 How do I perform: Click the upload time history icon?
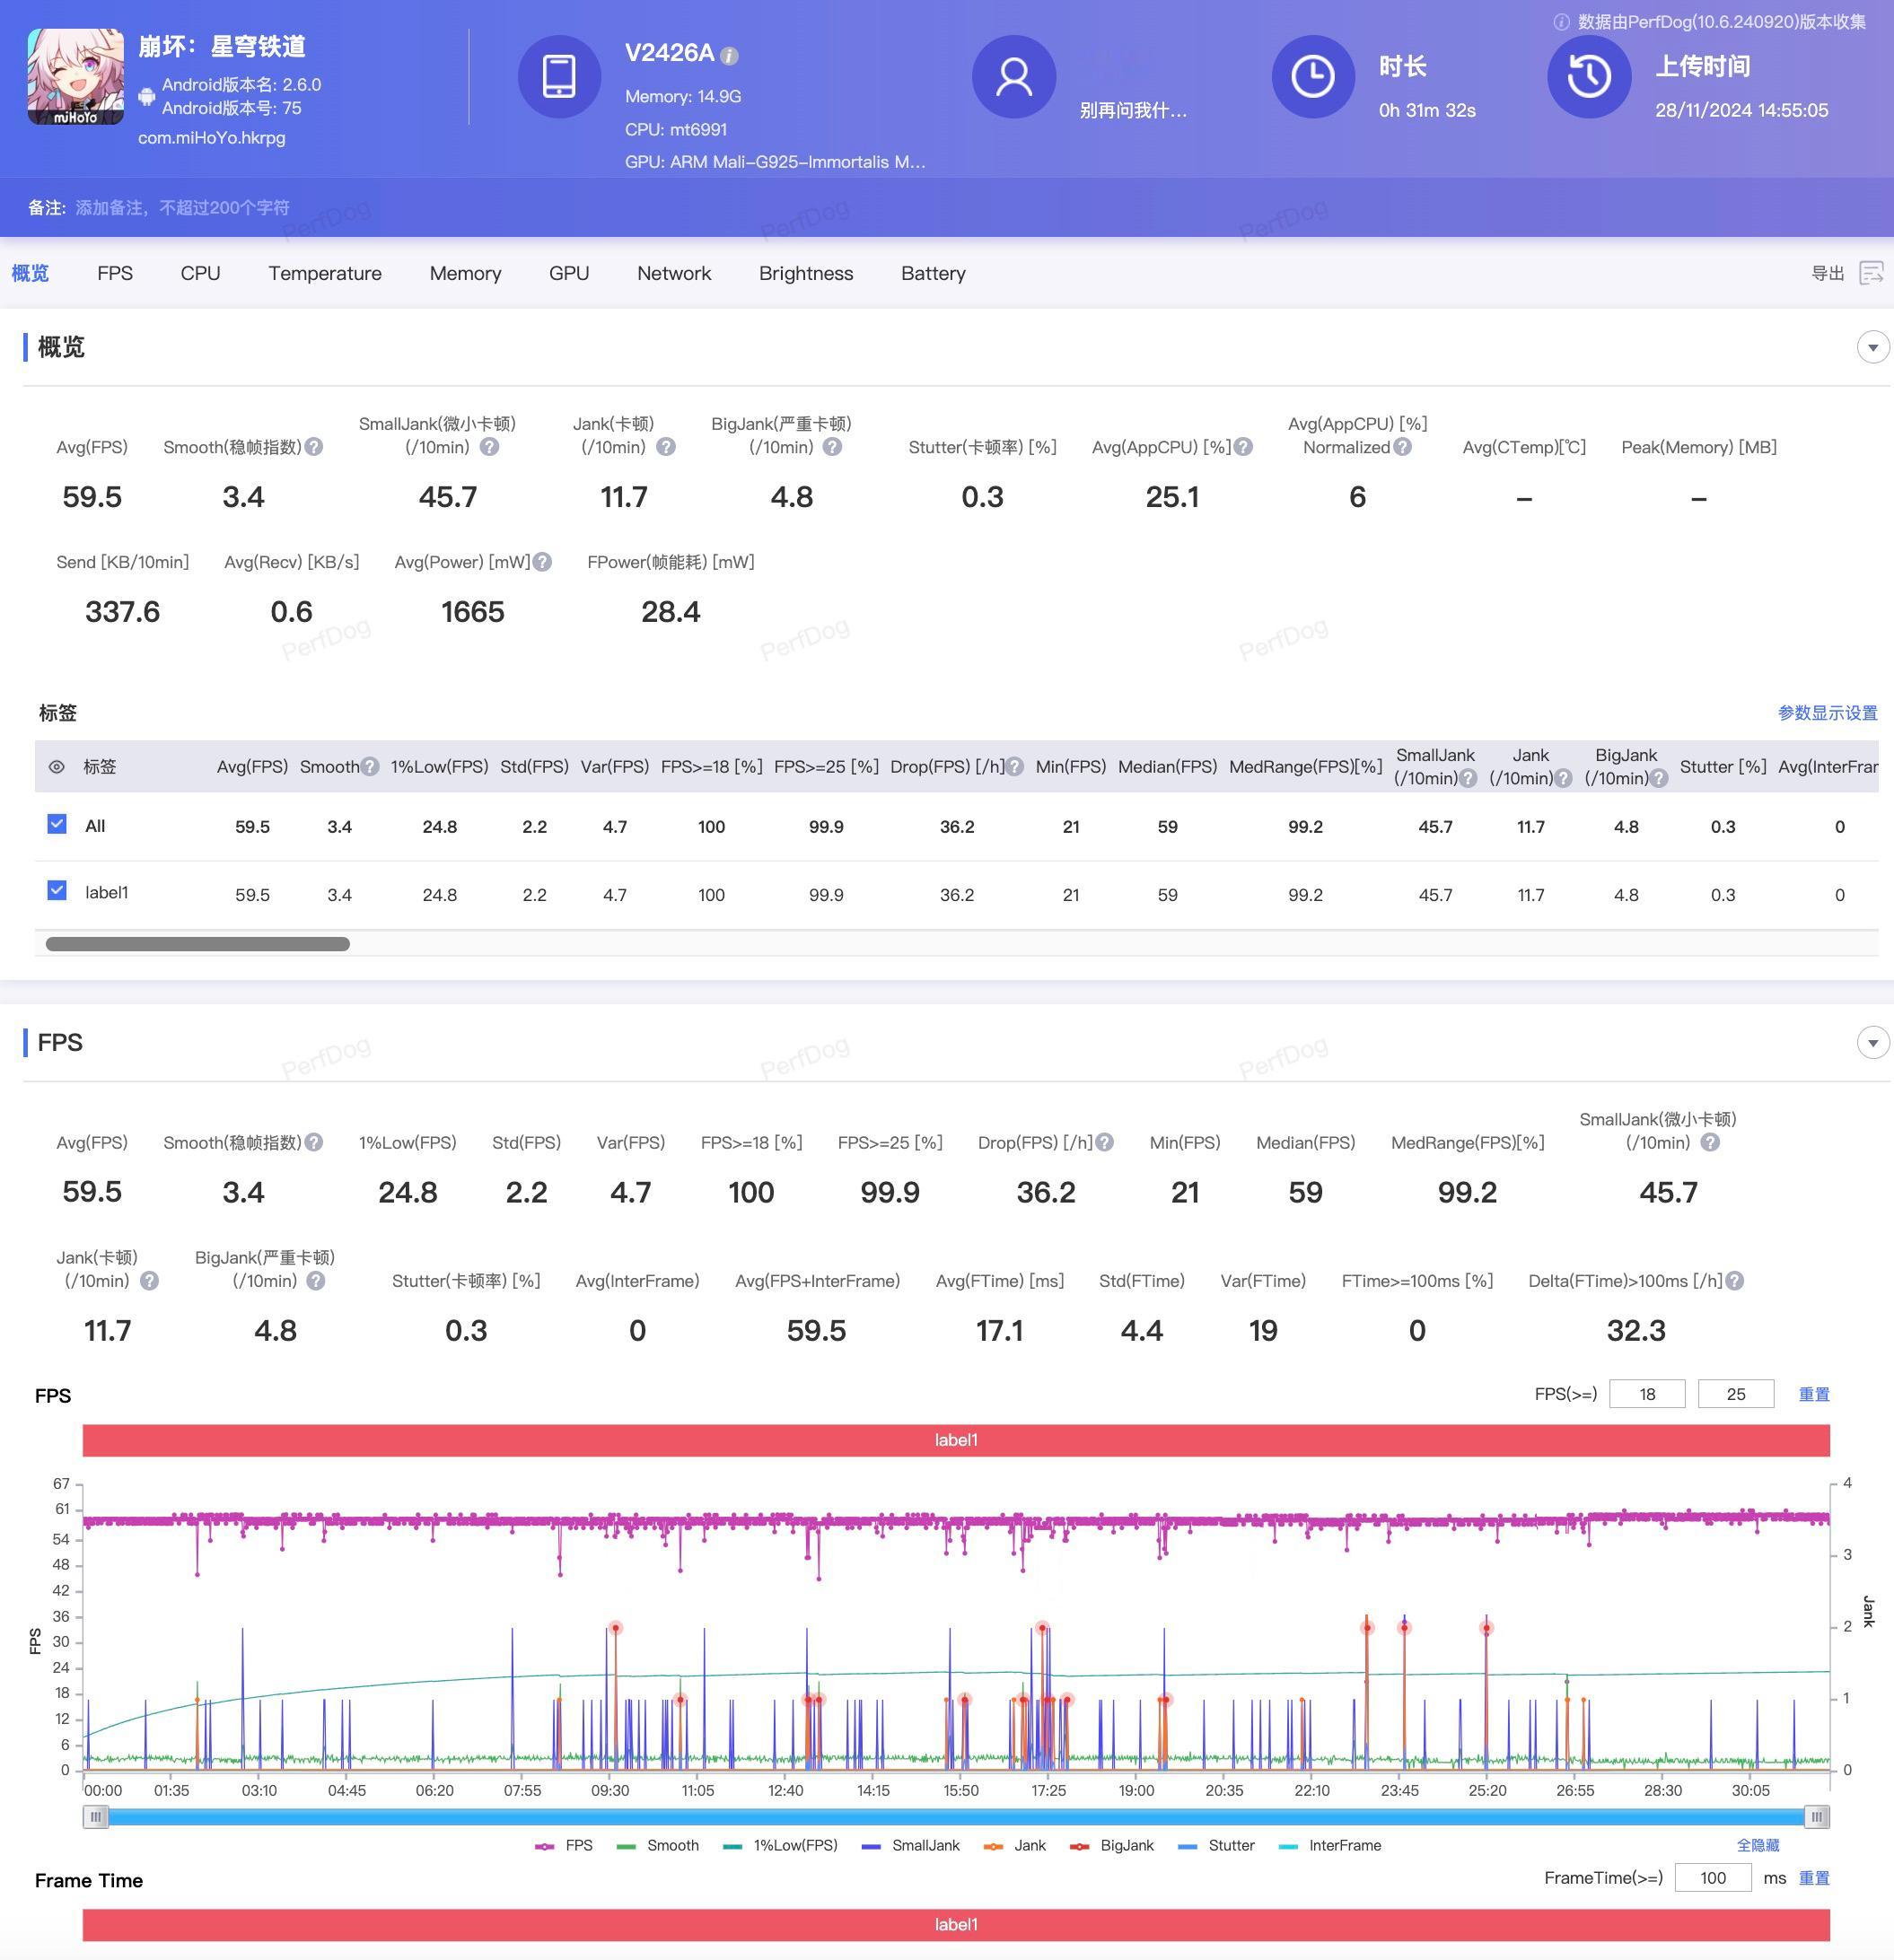[1589, 77]
